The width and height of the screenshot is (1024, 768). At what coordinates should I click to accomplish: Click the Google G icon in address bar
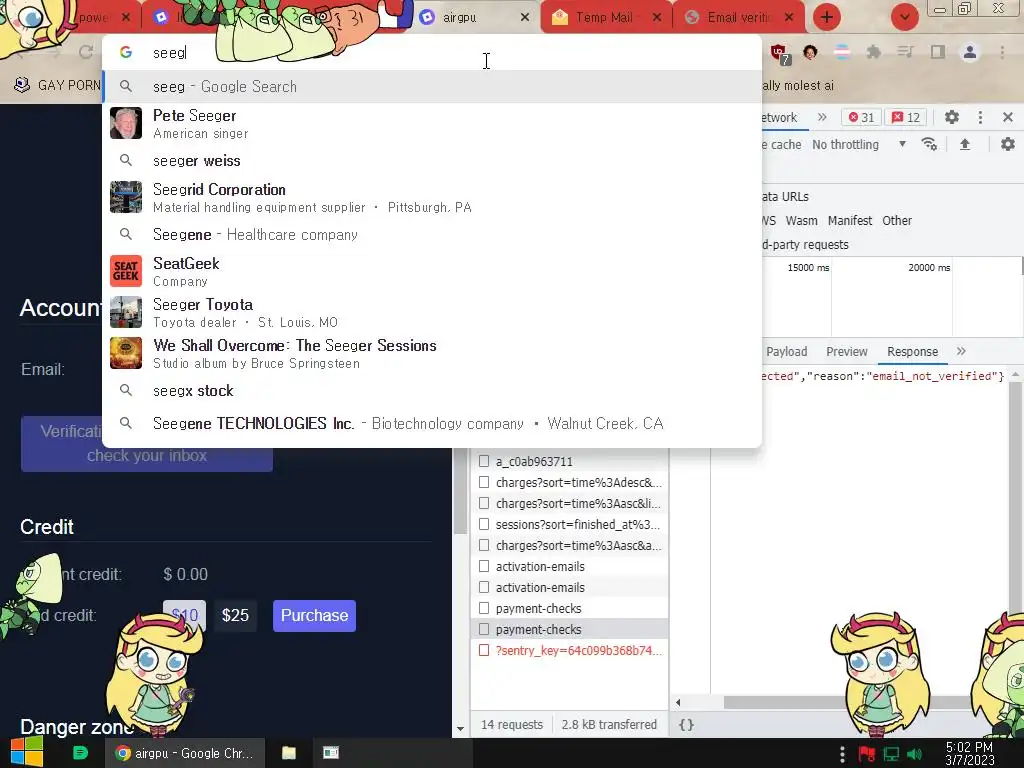(x=126, y=52)
